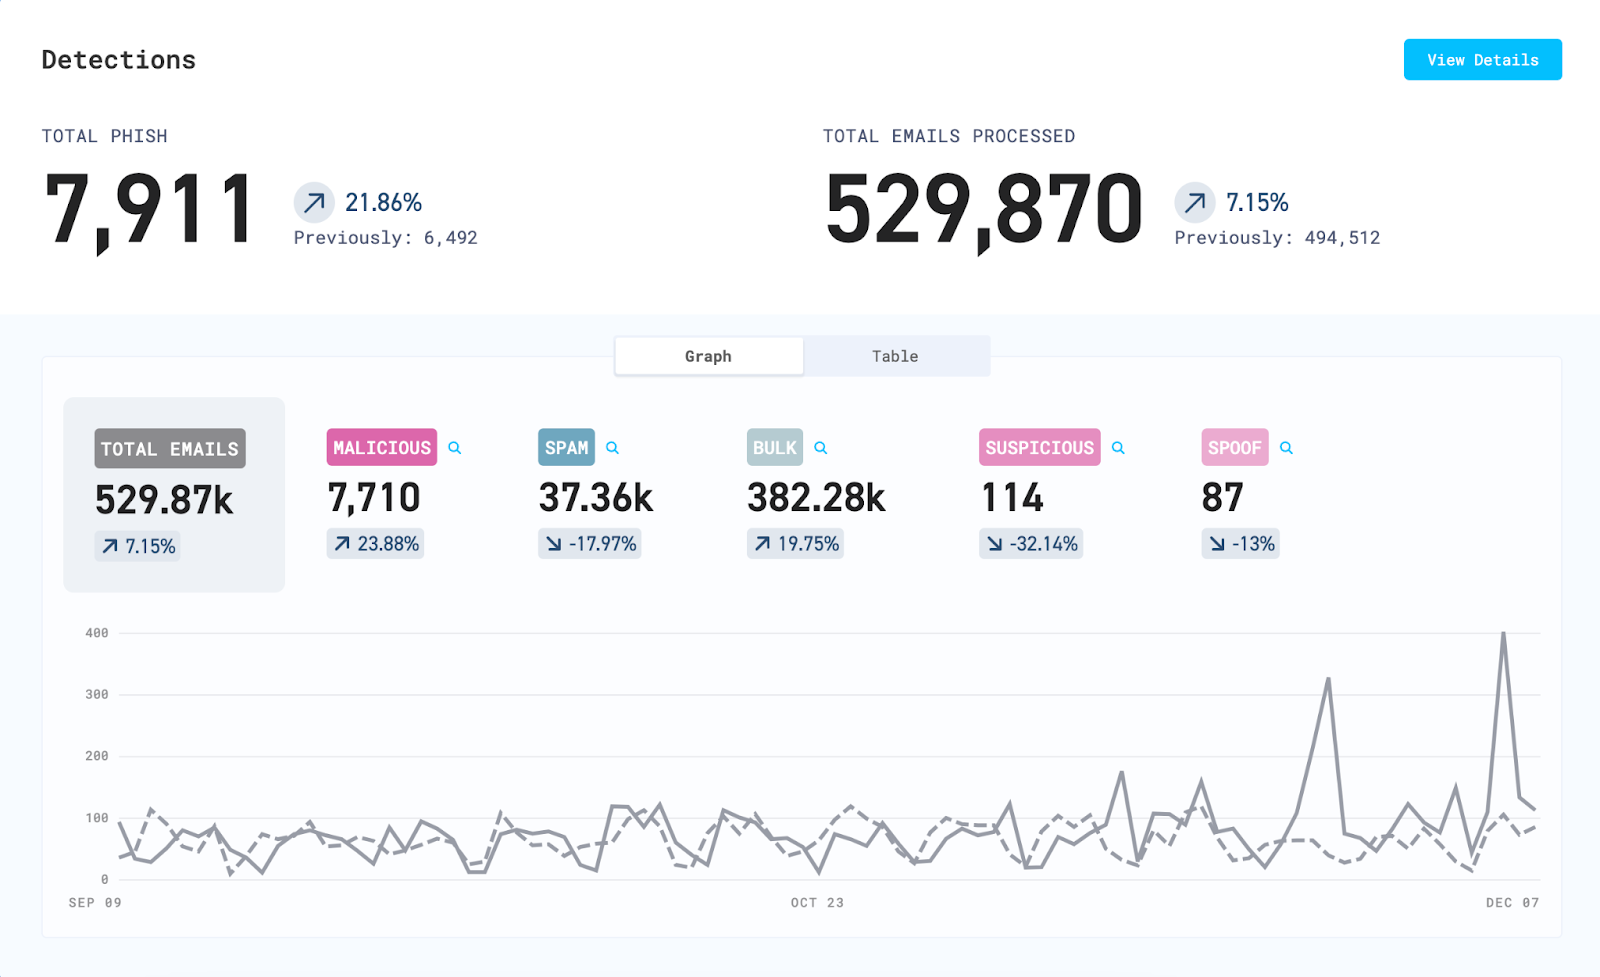The width and height of the screenshot is (1600, 977).
Task: Click the search icon next to Bulk
Action: point(821,448)
